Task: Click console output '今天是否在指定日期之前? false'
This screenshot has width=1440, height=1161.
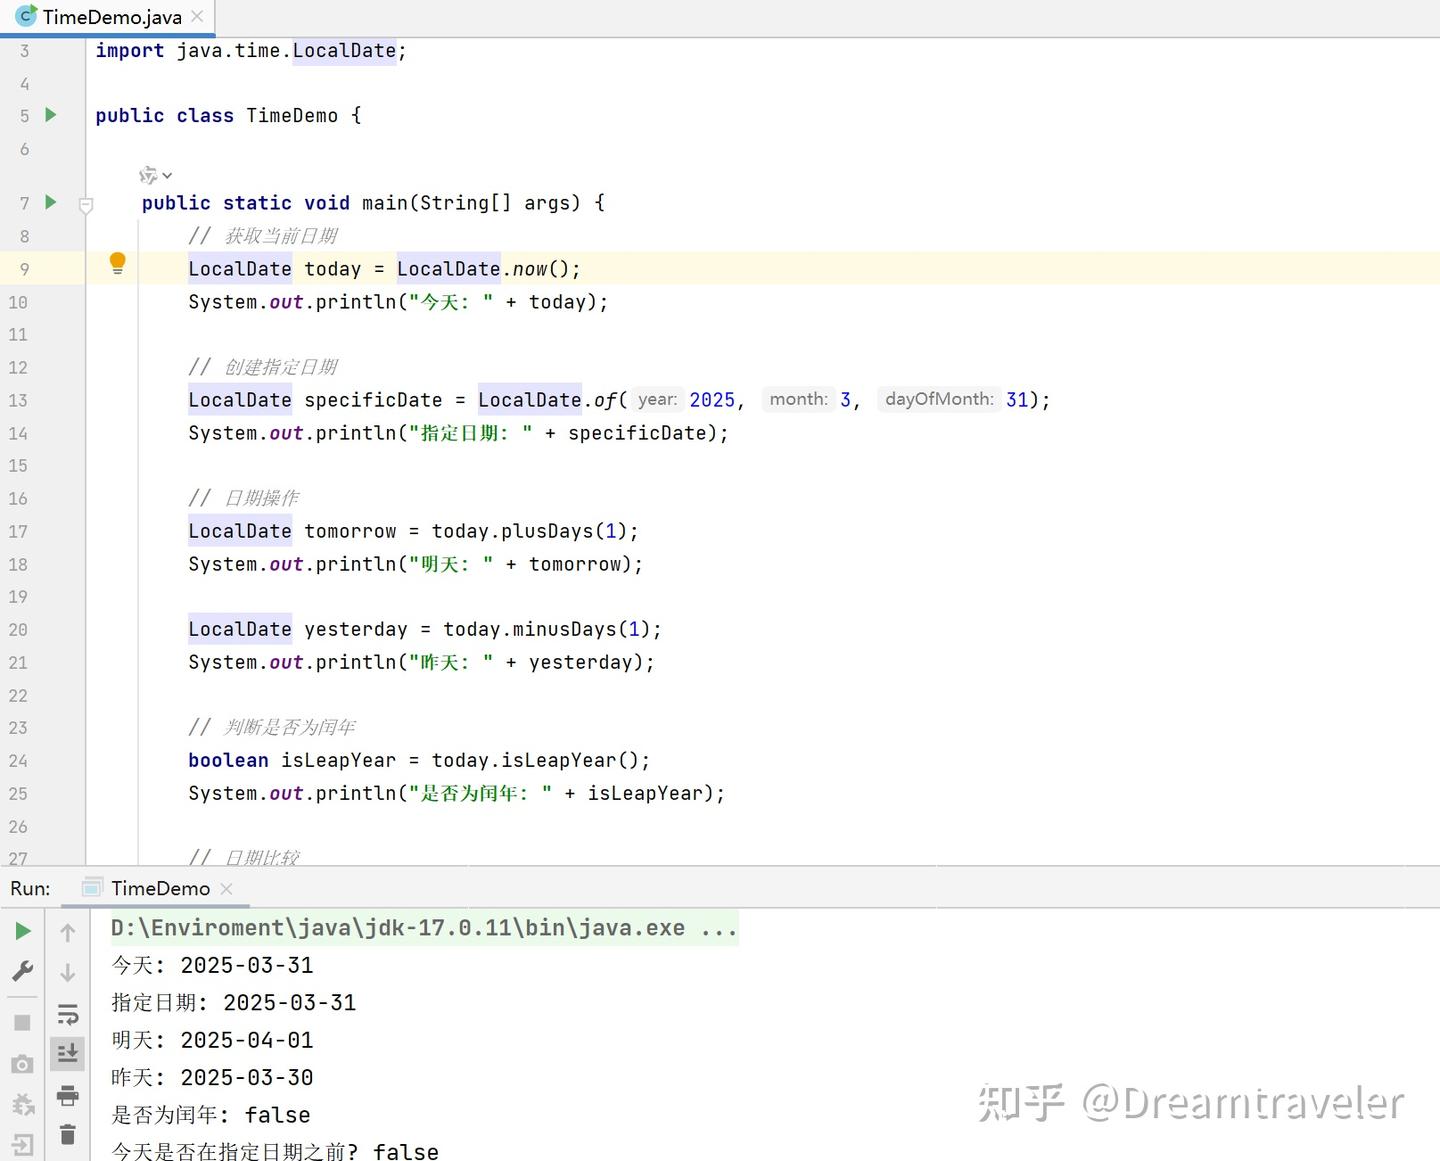Action: click(x=275, y=1151)
